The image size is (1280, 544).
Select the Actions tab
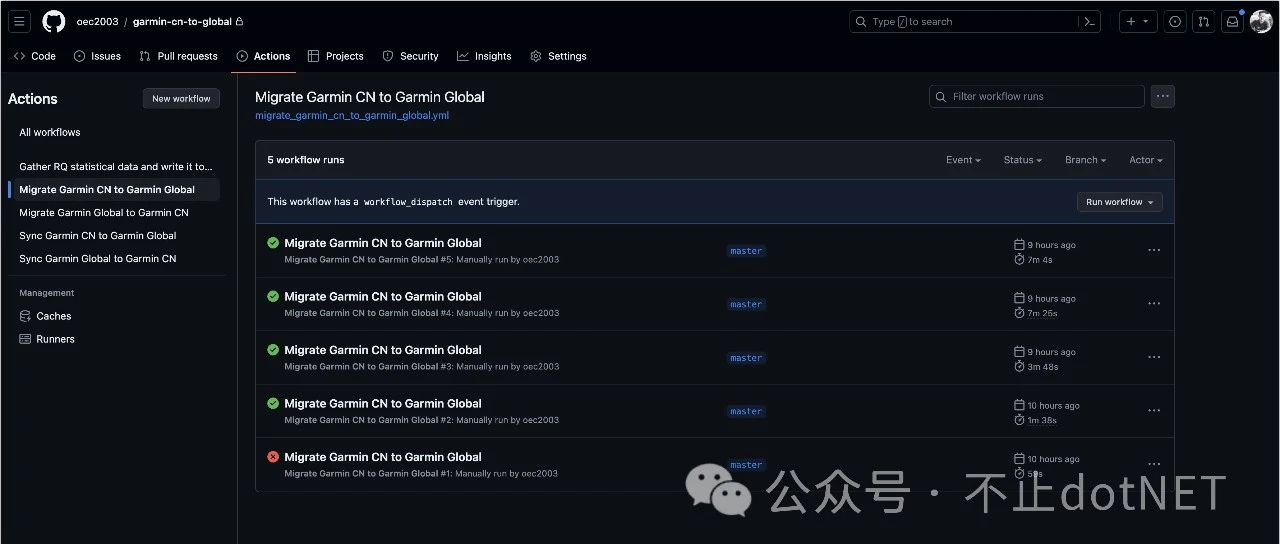(264, 56)
